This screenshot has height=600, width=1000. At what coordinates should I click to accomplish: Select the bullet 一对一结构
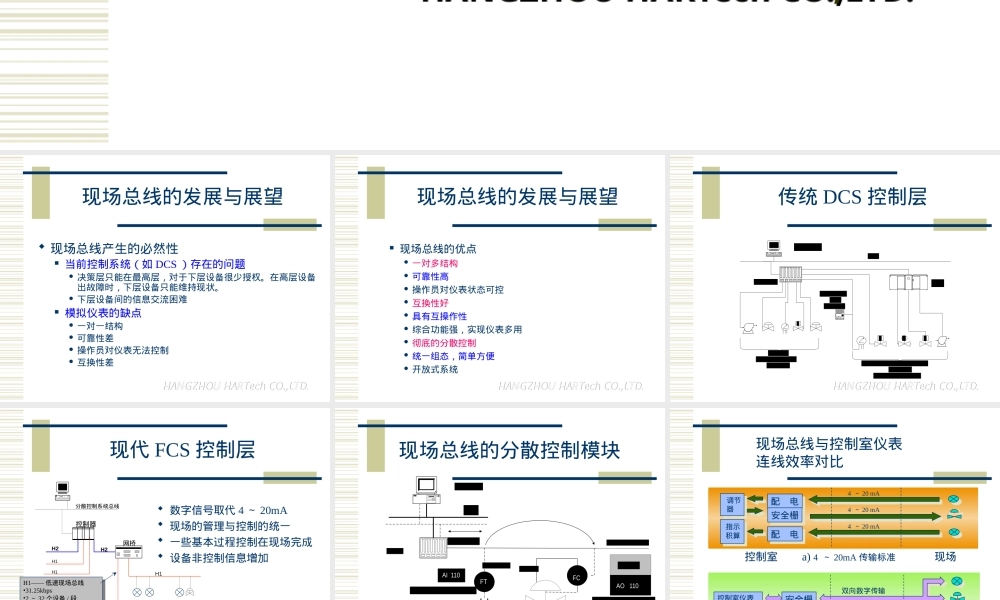coord(100,326)
